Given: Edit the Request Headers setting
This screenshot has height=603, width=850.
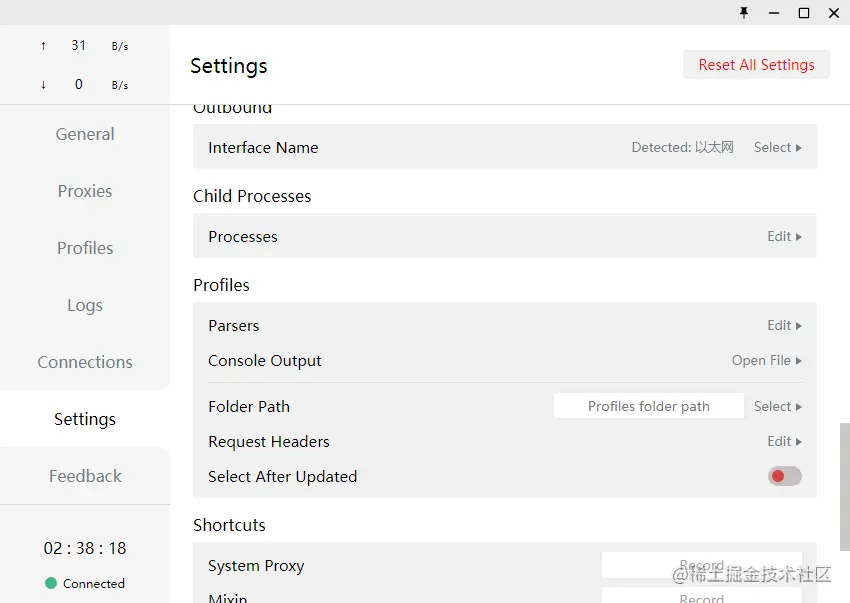Looking at the screenshot, I should [784, 441].
